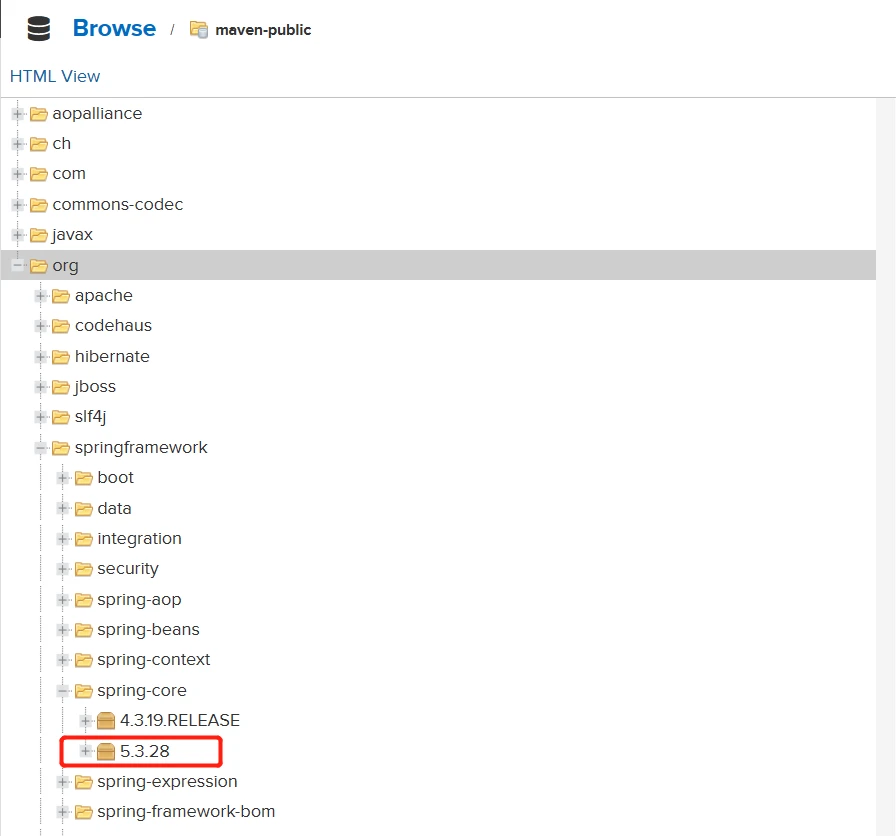Viewport: 896px width, 836px height.
Task: Click the spring-aop folder icon
Action: pos(83,600)
